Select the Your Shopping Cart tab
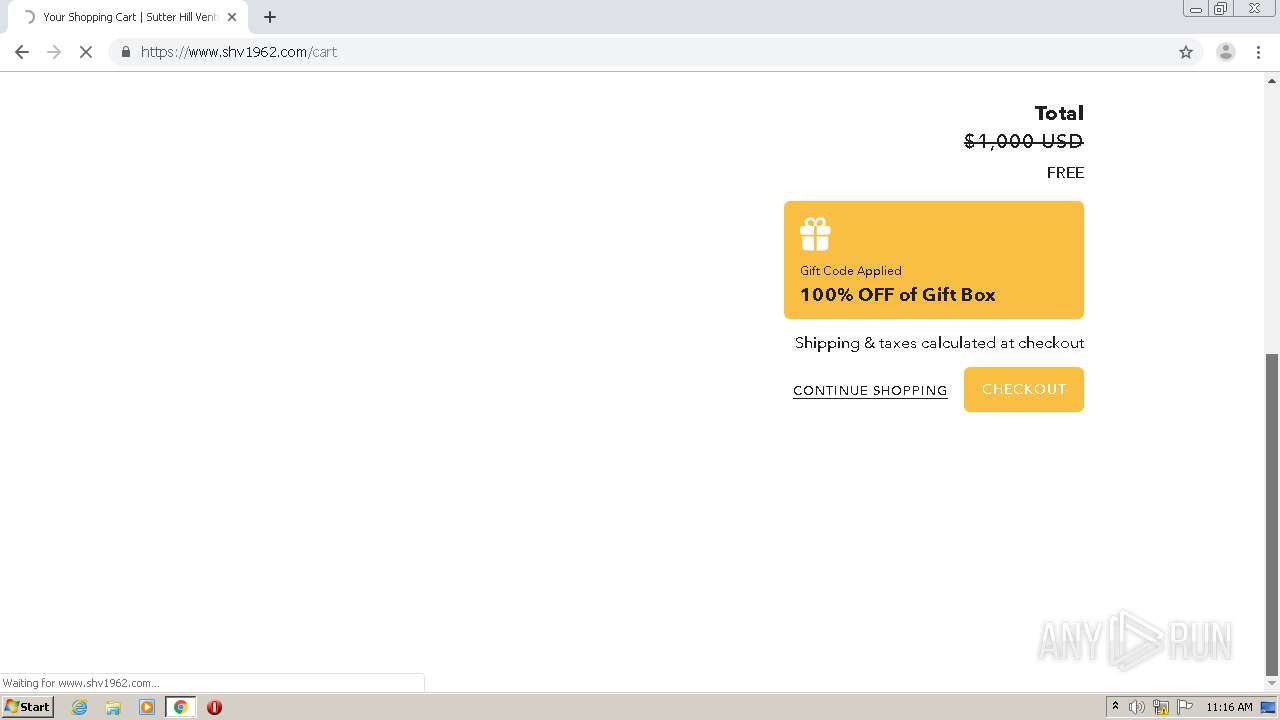This screenshot has height=720, width=1280. [x=127, y=17]
